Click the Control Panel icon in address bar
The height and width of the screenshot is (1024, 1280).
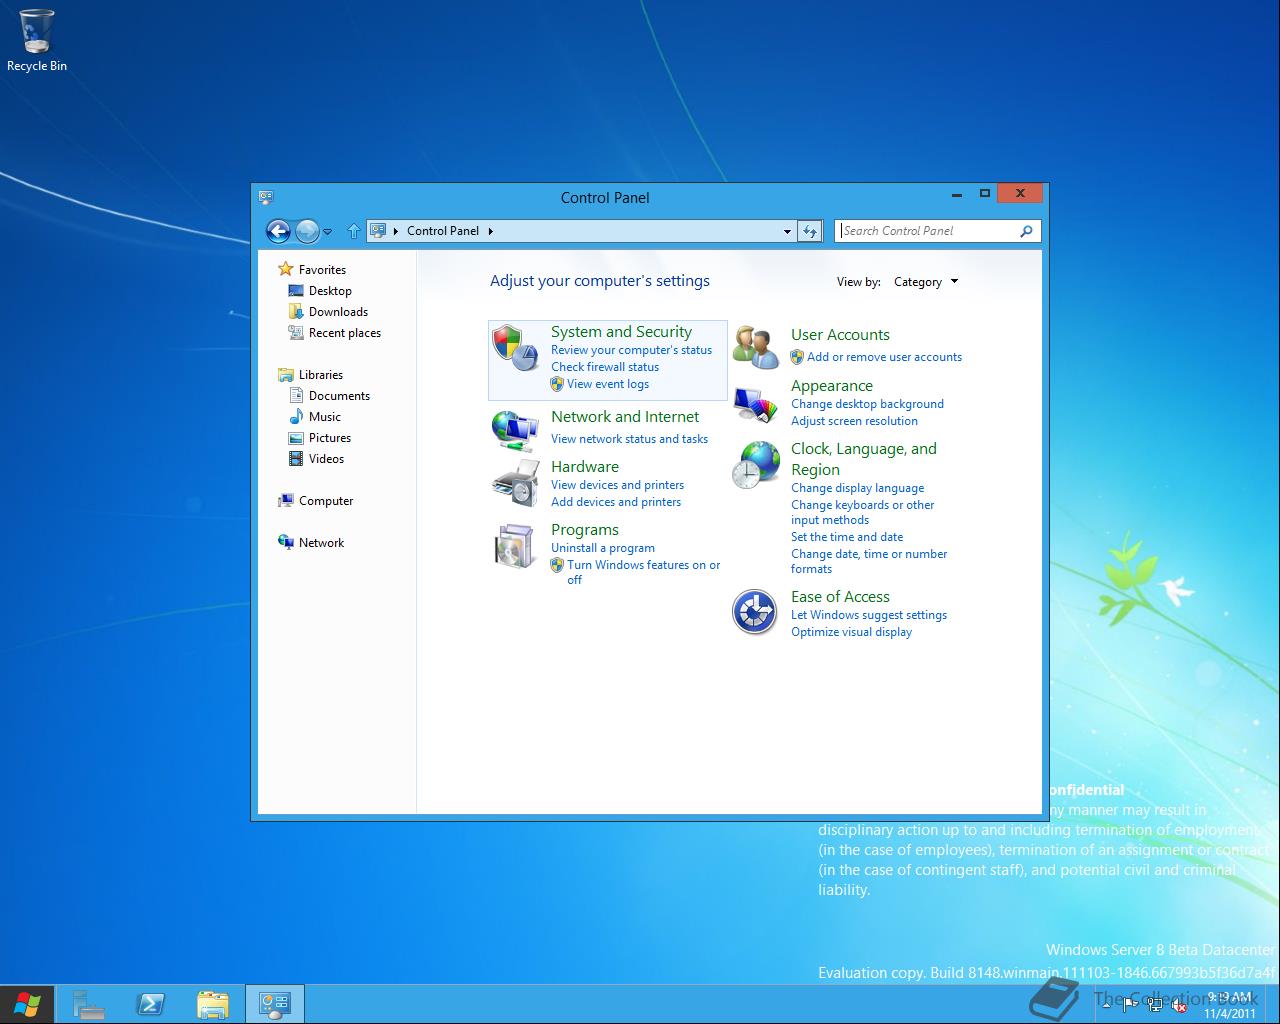tap(378, 231)
